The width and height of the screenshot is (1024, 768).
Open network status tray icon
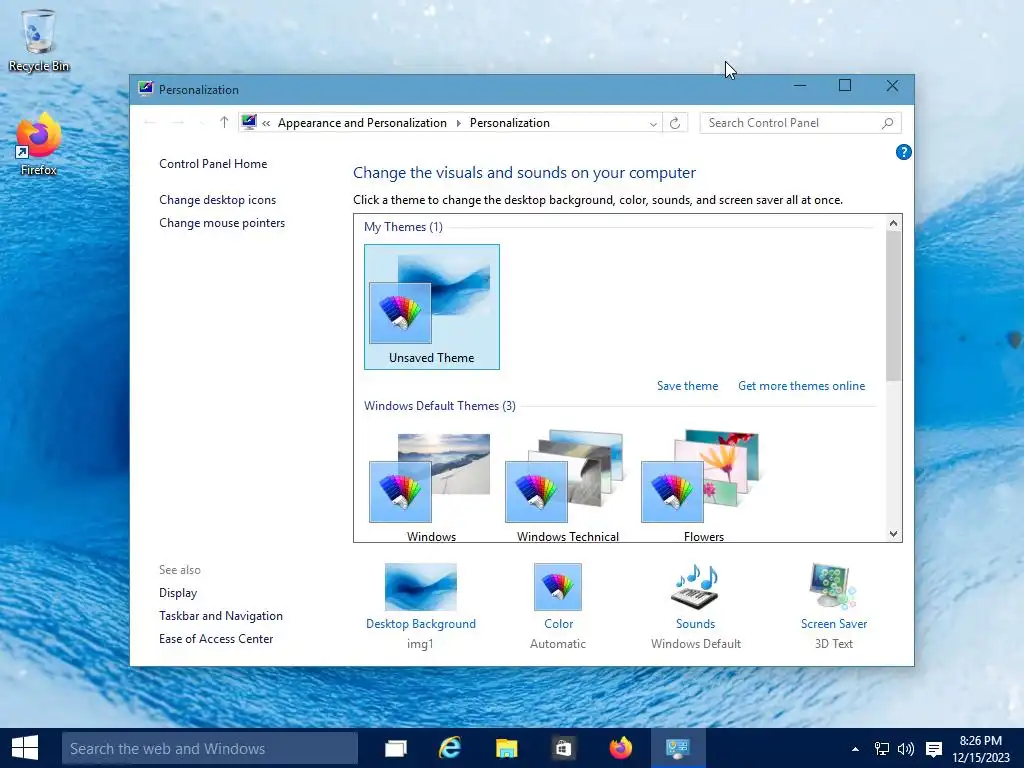pyautogui.click(x=882, y=749)
